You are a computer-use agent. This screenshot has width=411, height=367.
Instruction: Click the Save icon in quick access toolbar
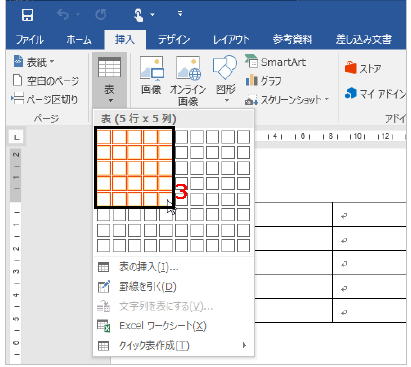pyautogui.click(x=27, y=15)
